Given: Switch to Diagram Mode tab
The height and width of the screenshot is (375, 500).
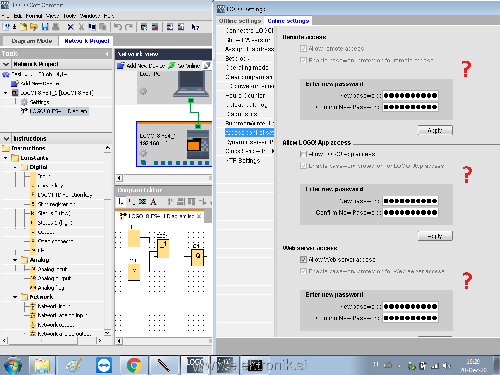Looking at the screenshot, I should pyautogui.click(x=32, y=41).
